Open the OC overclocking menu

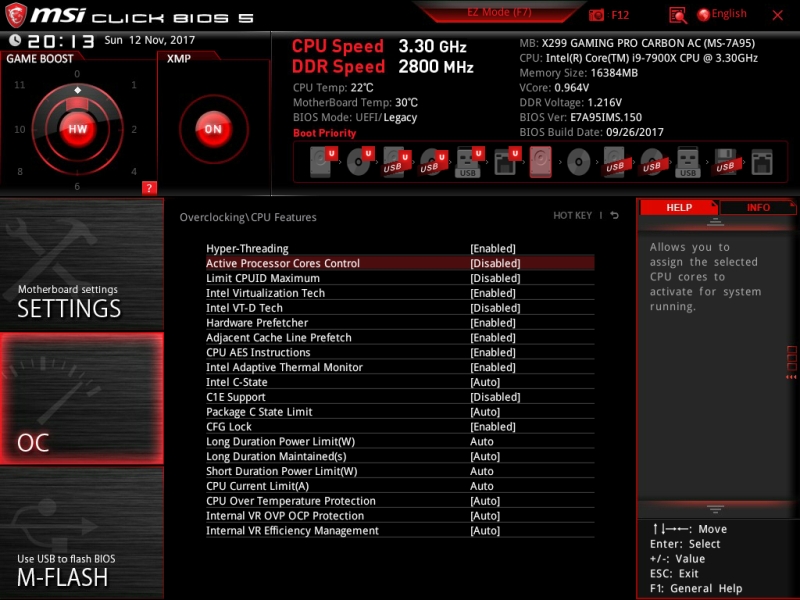point(82,398)
